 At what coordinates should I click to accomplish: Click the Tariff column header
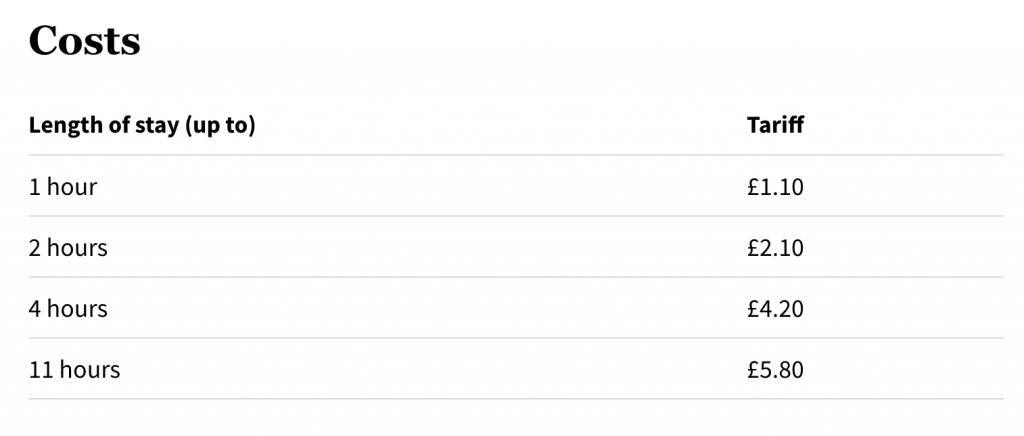tap(775, 125)
